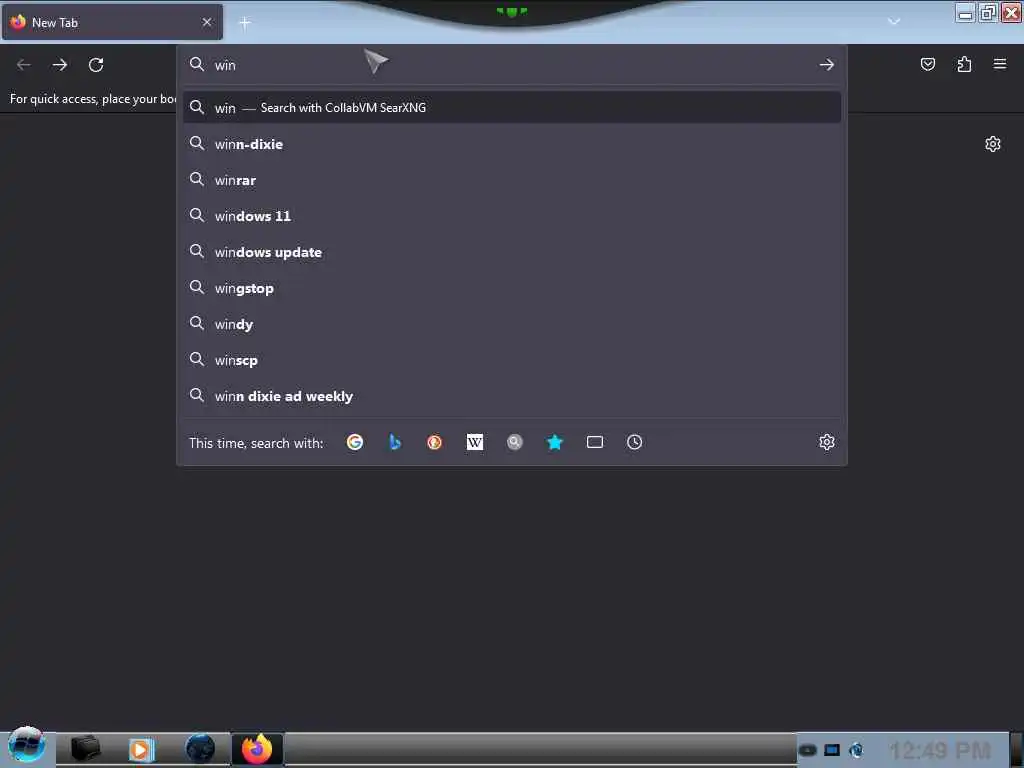The width and height of the screenshot is (1024, 768).
Task: Open globe browser taskbar icon
Action: point(200,748)
